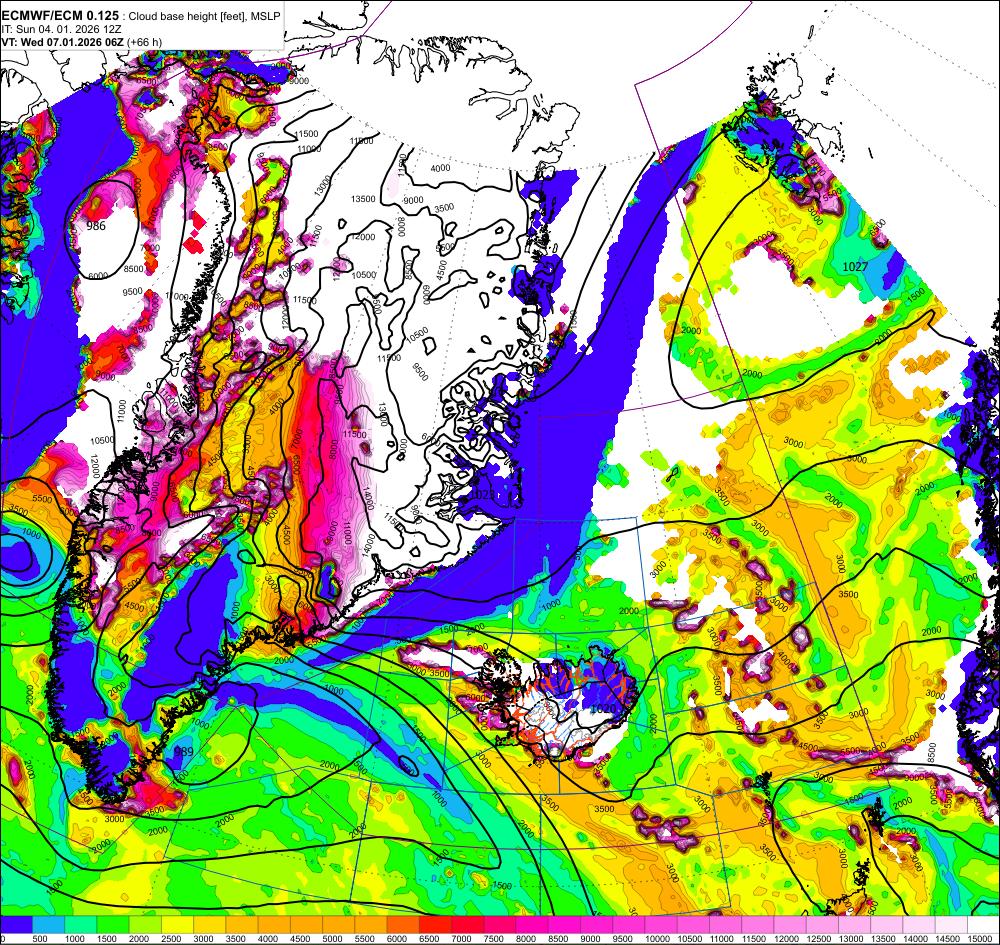The height and width of the screenshot is (945, 1000).
Task: Click the pale pink legend swatch between 14000 and 14500
Action: (919, 924)
